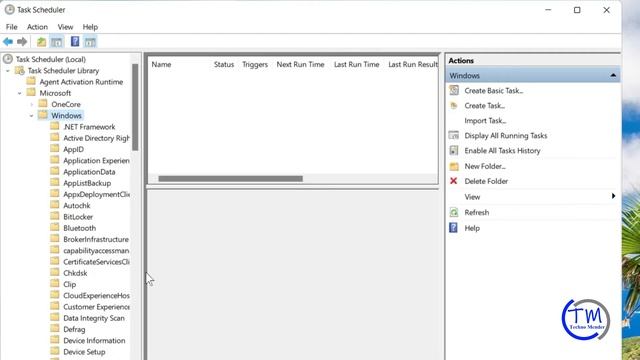Sort by Last Run Time column header
Image resolution: width=640 pixels, height=360 pixels.
point(356,64)
